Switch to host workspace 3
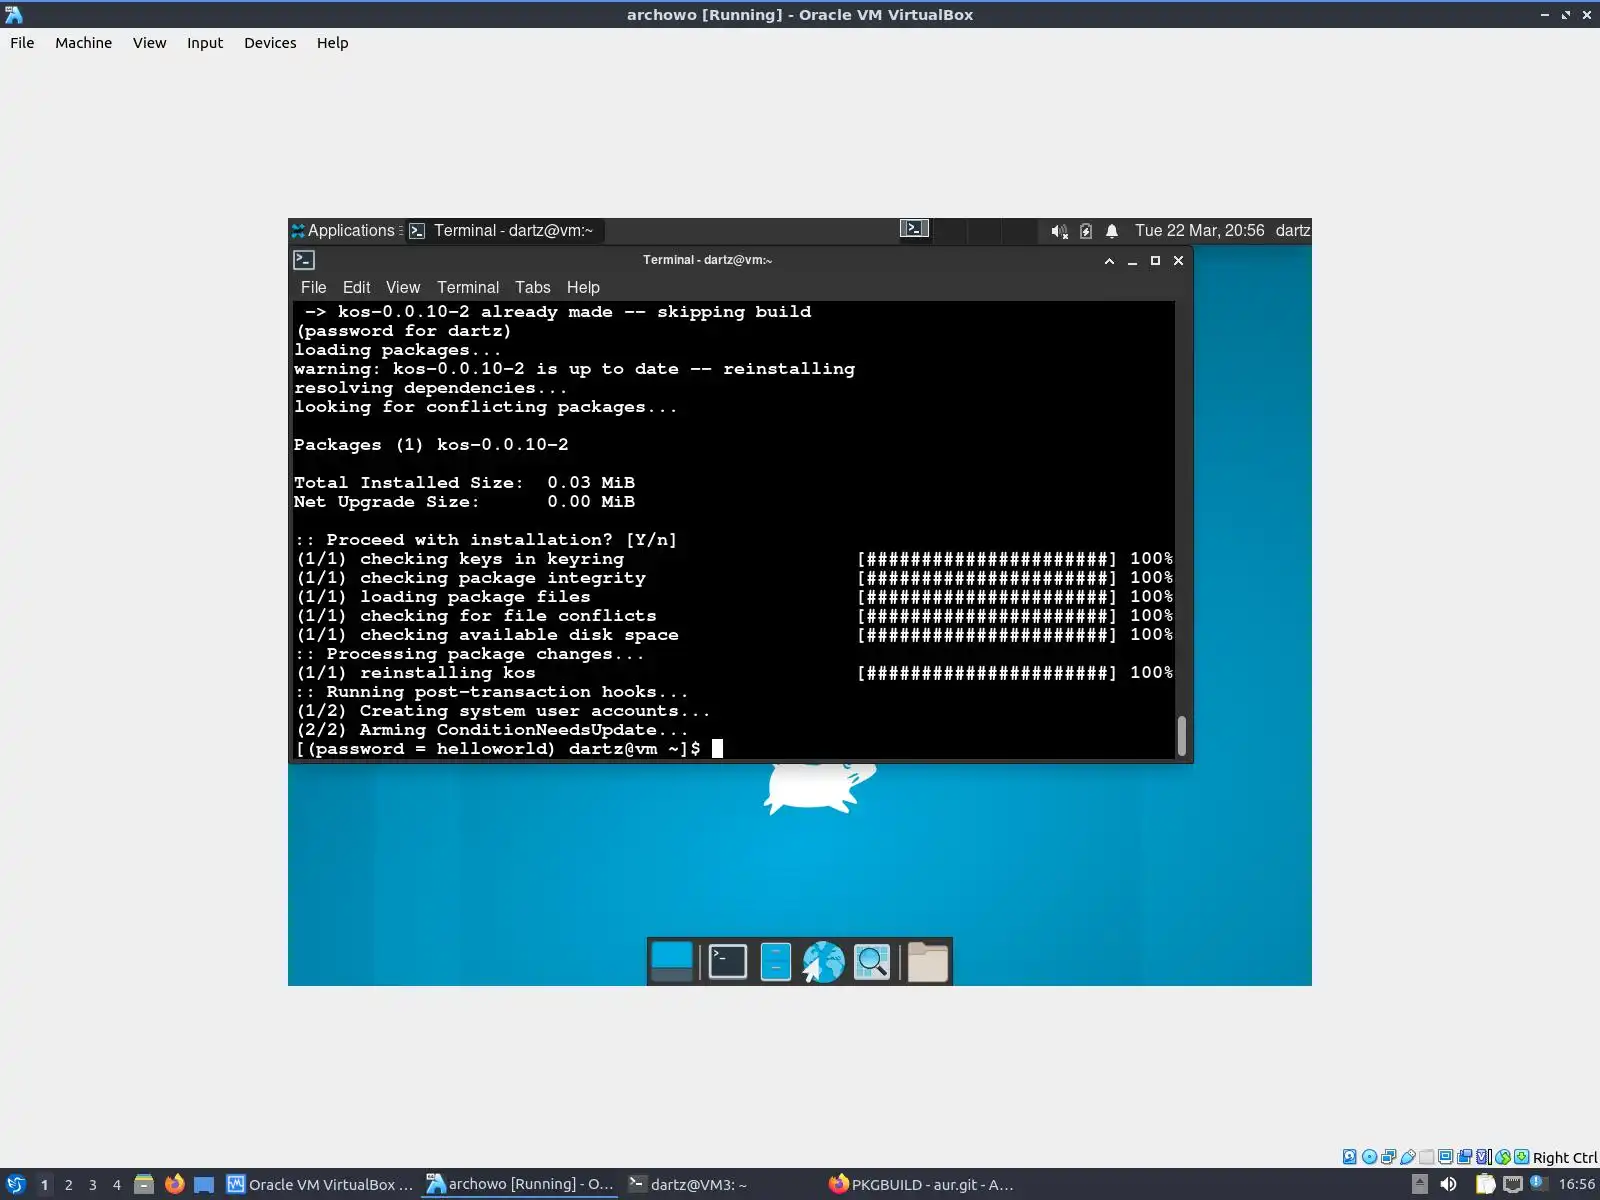 93,1185
